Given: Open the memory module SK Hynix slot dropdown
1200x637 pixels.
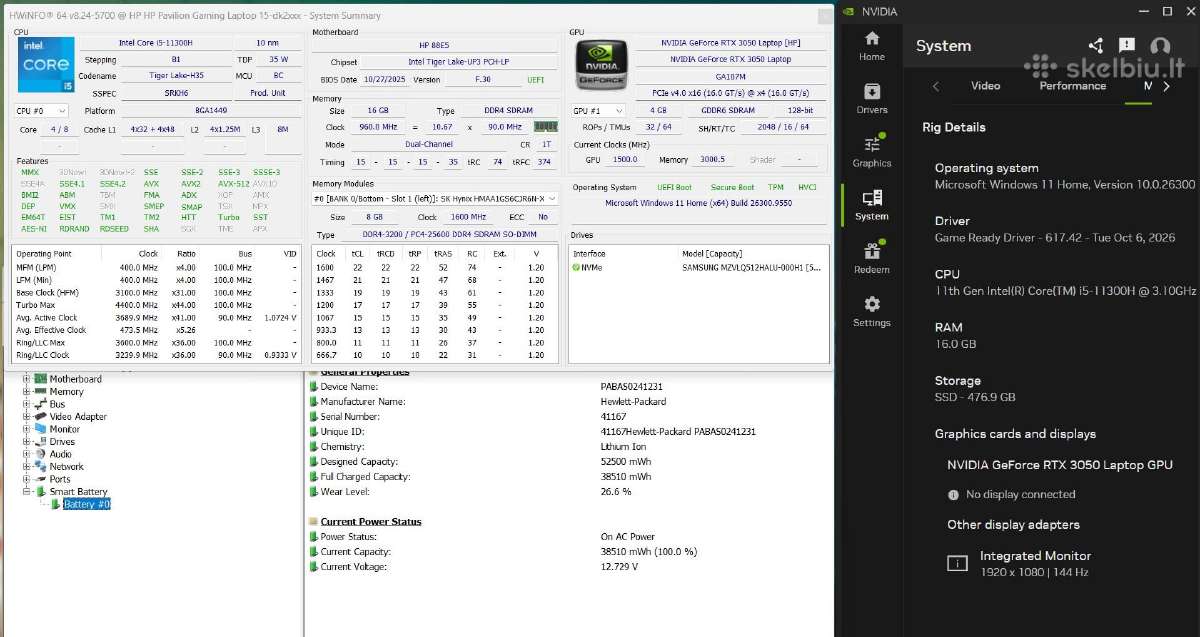Looking at the screenshot, I should click(x=435, y=198).
